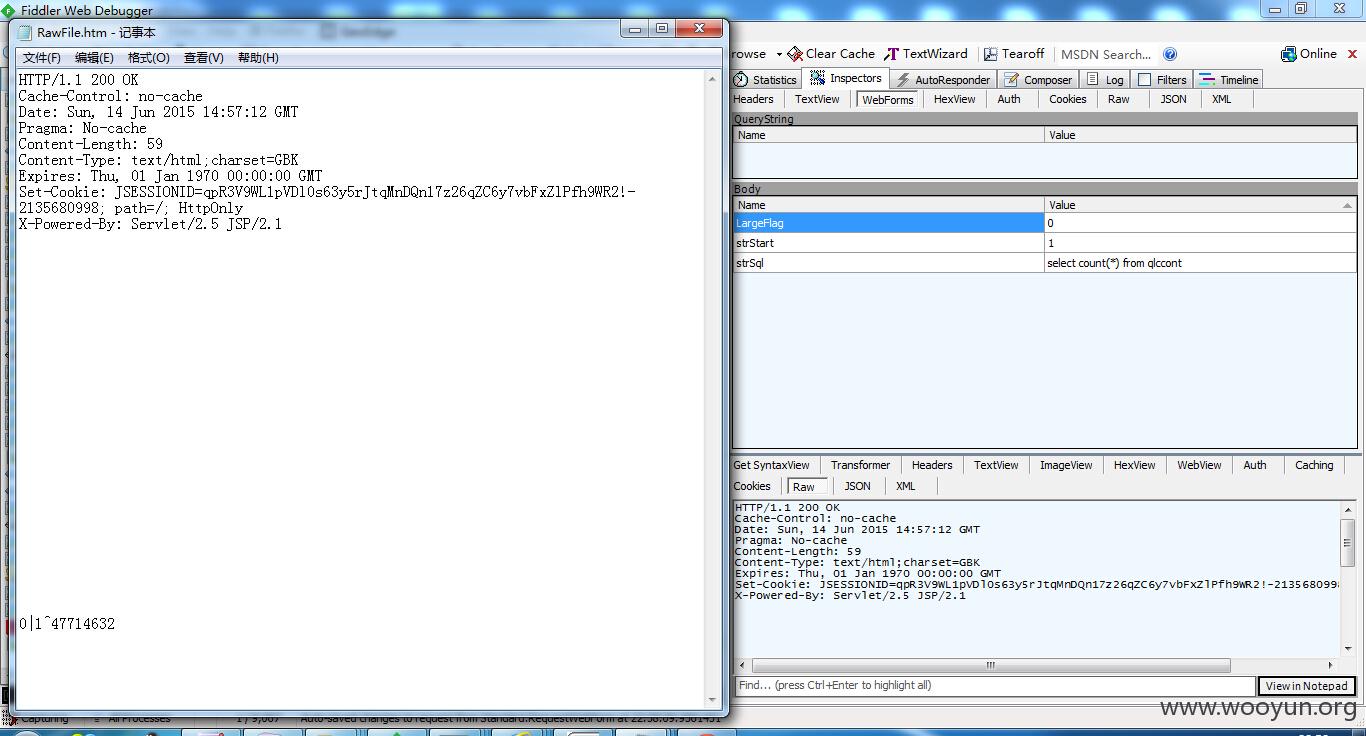Image resolution: width=1366 pixels, height=736 pixels.
Task: Click the 'select count(*) from qlccont' value cell
Action: (x=1200, y=263)
